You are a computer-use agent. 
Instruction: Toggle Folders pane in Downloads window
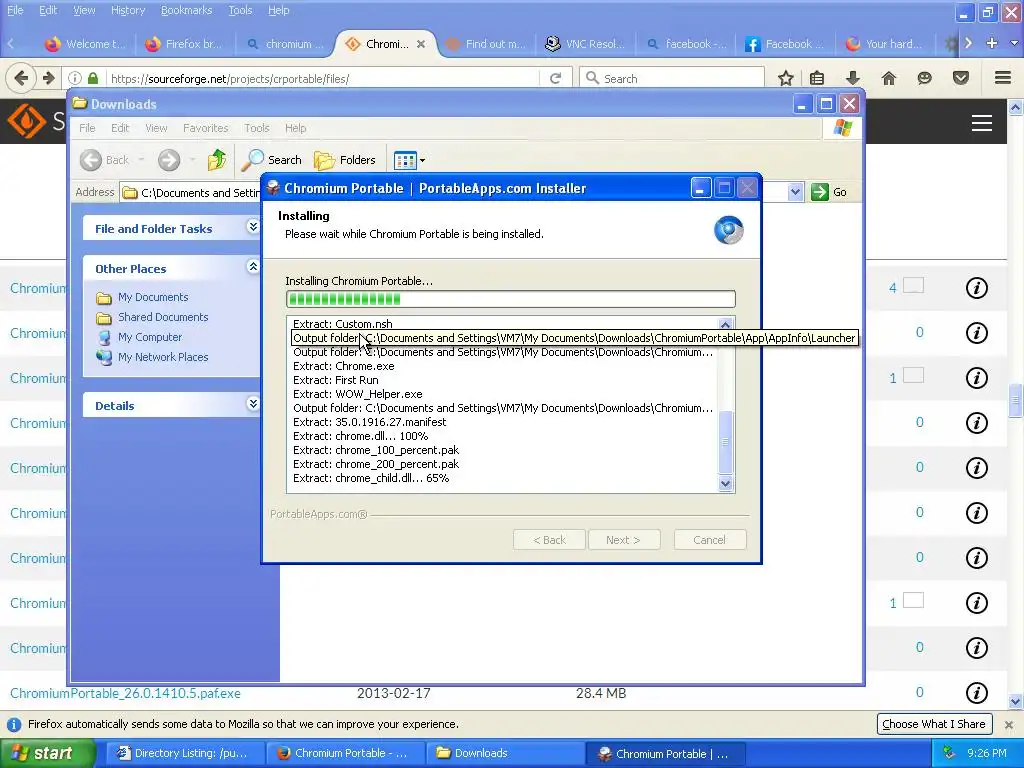(x=345, y=160)
